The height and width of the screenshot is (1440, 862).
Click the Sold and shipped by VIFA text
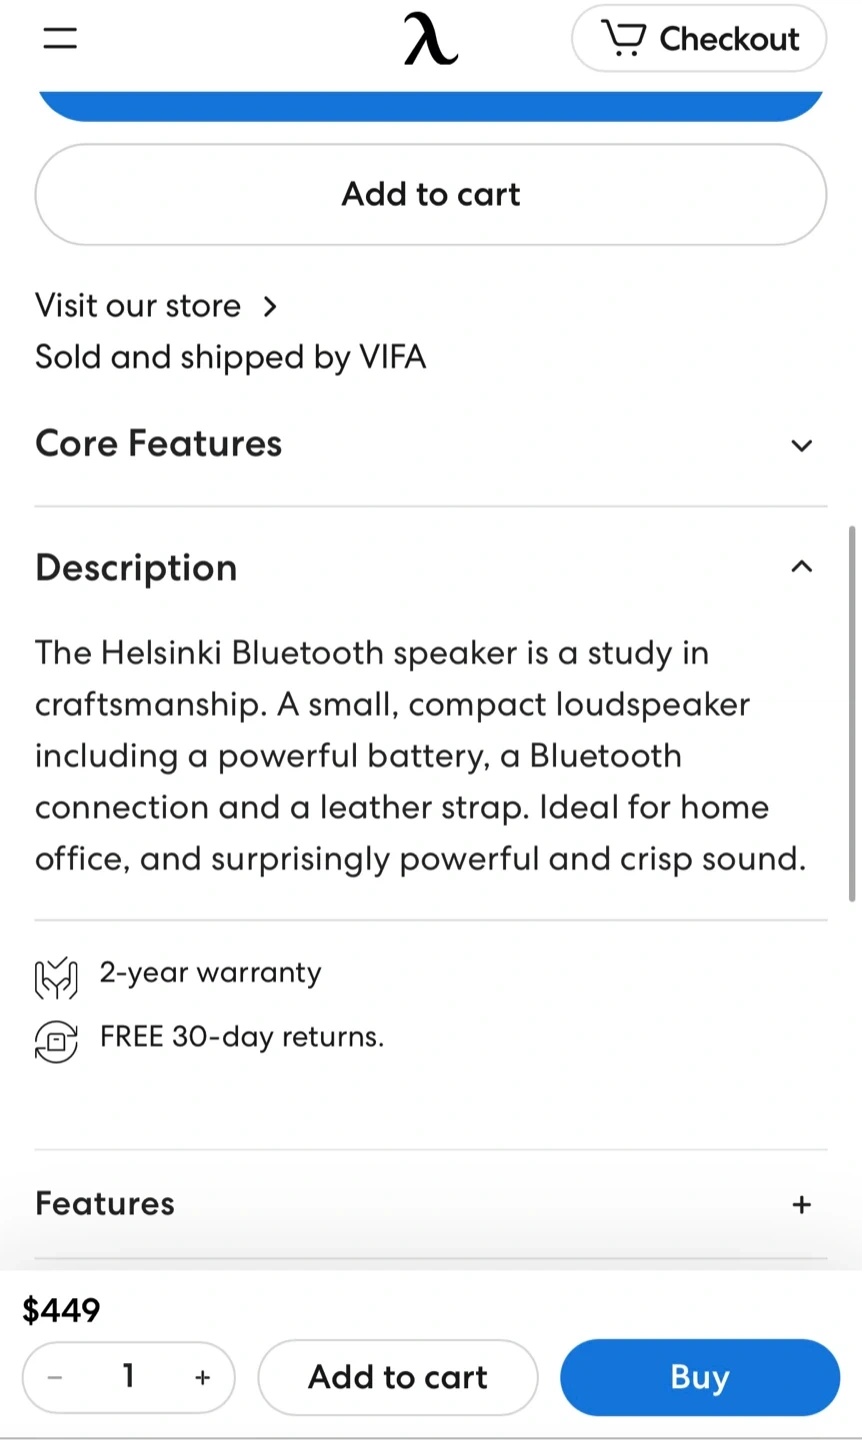[x=231, y=357]
